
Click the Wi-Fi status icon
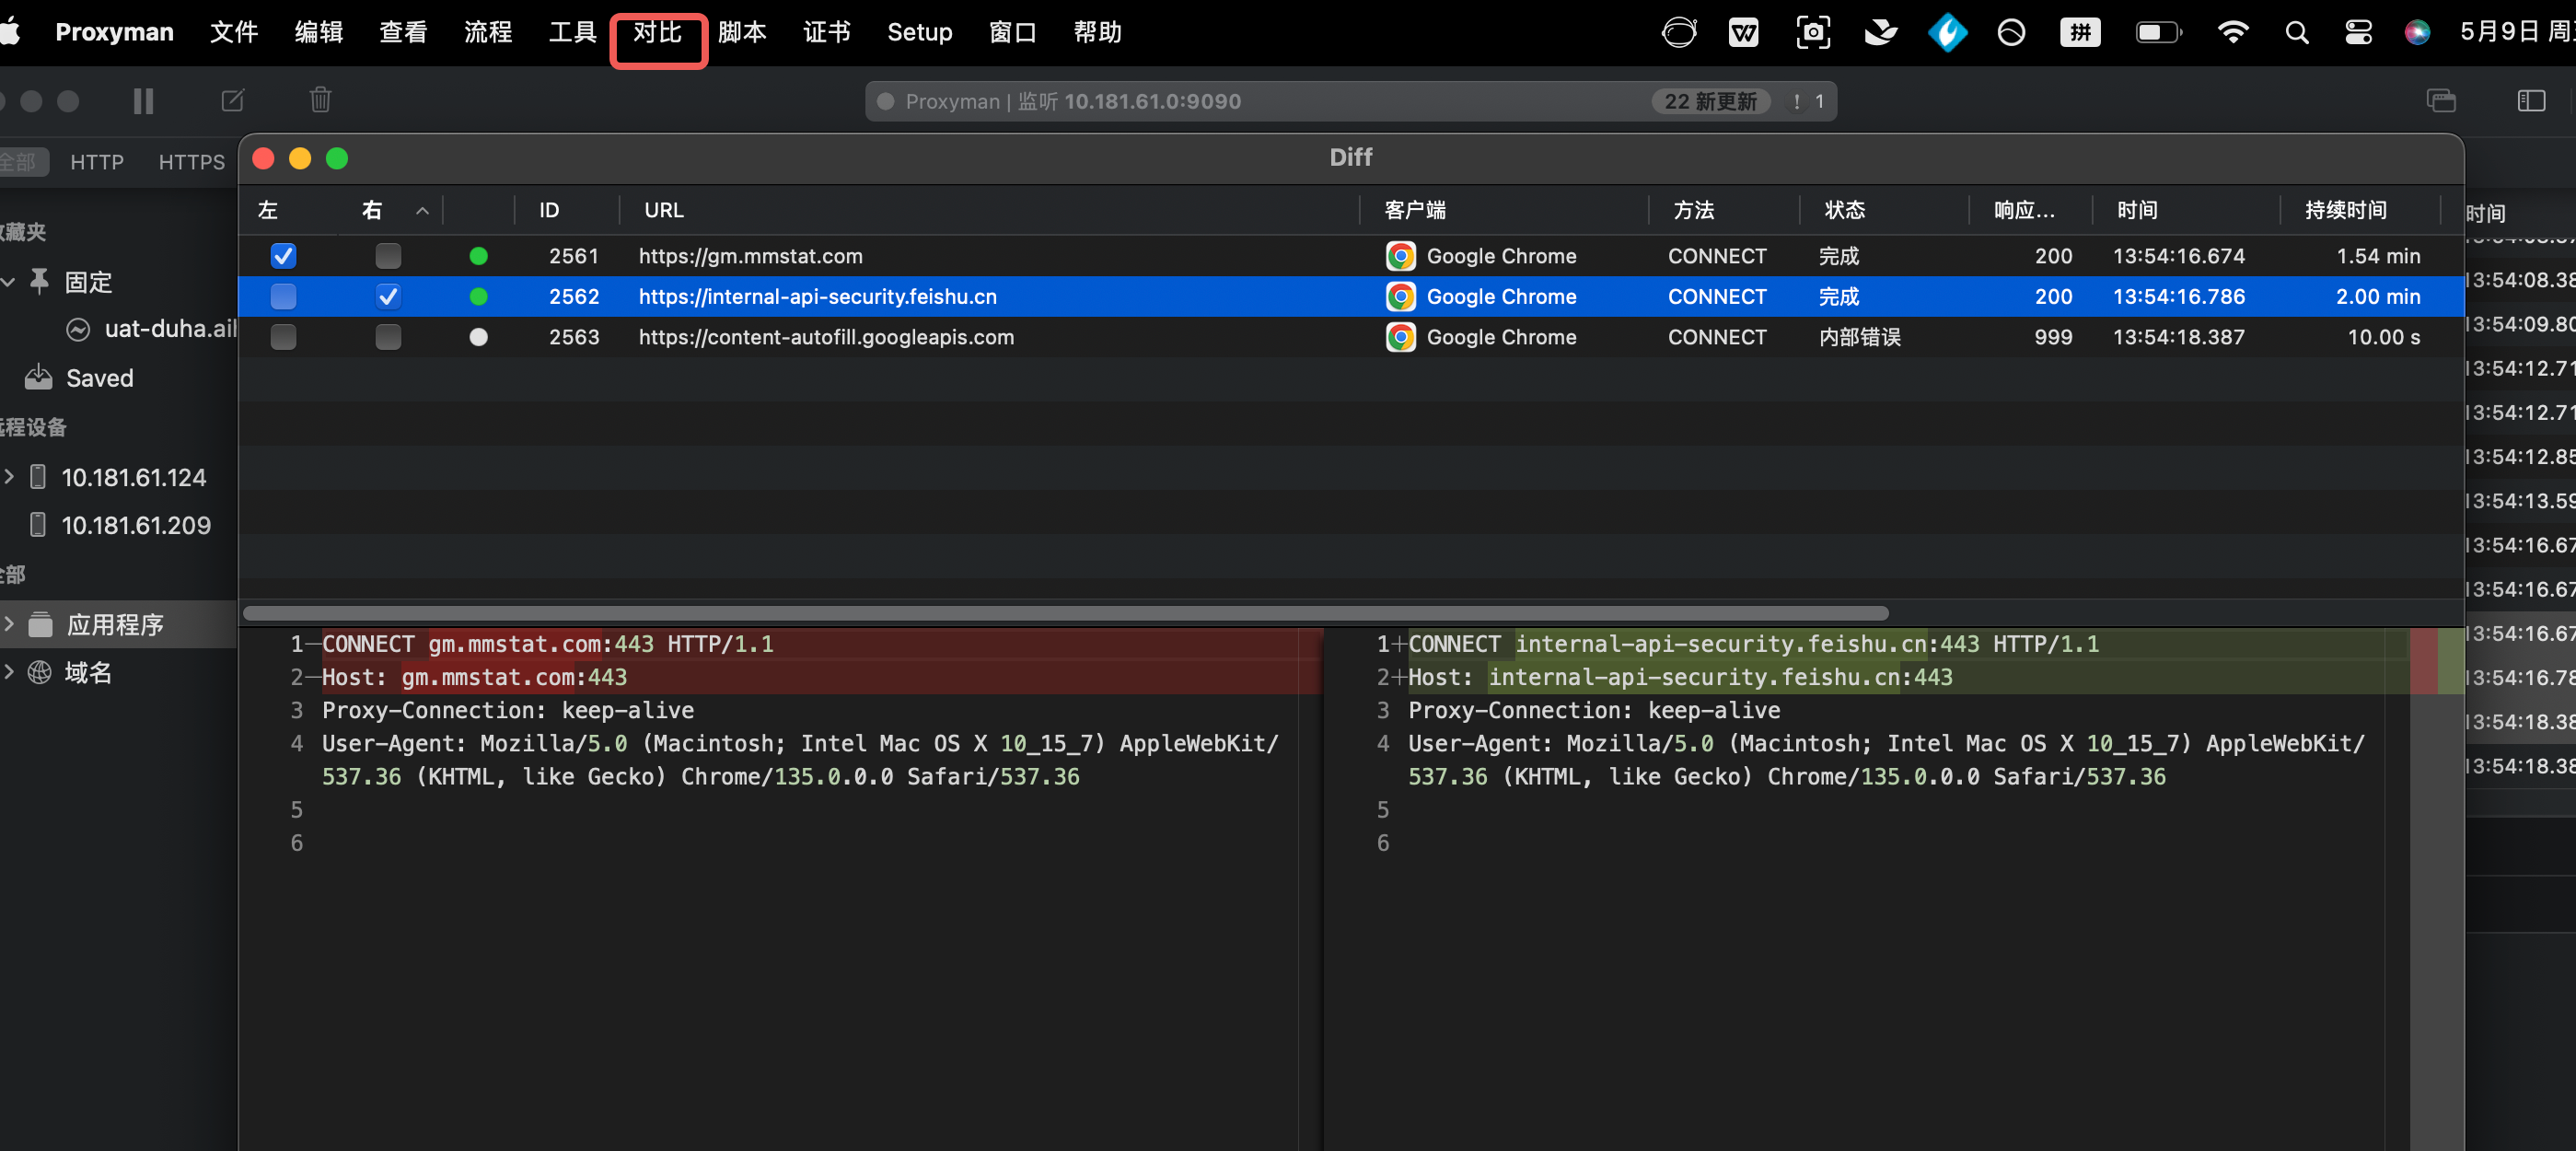(x=2232, y=32)
